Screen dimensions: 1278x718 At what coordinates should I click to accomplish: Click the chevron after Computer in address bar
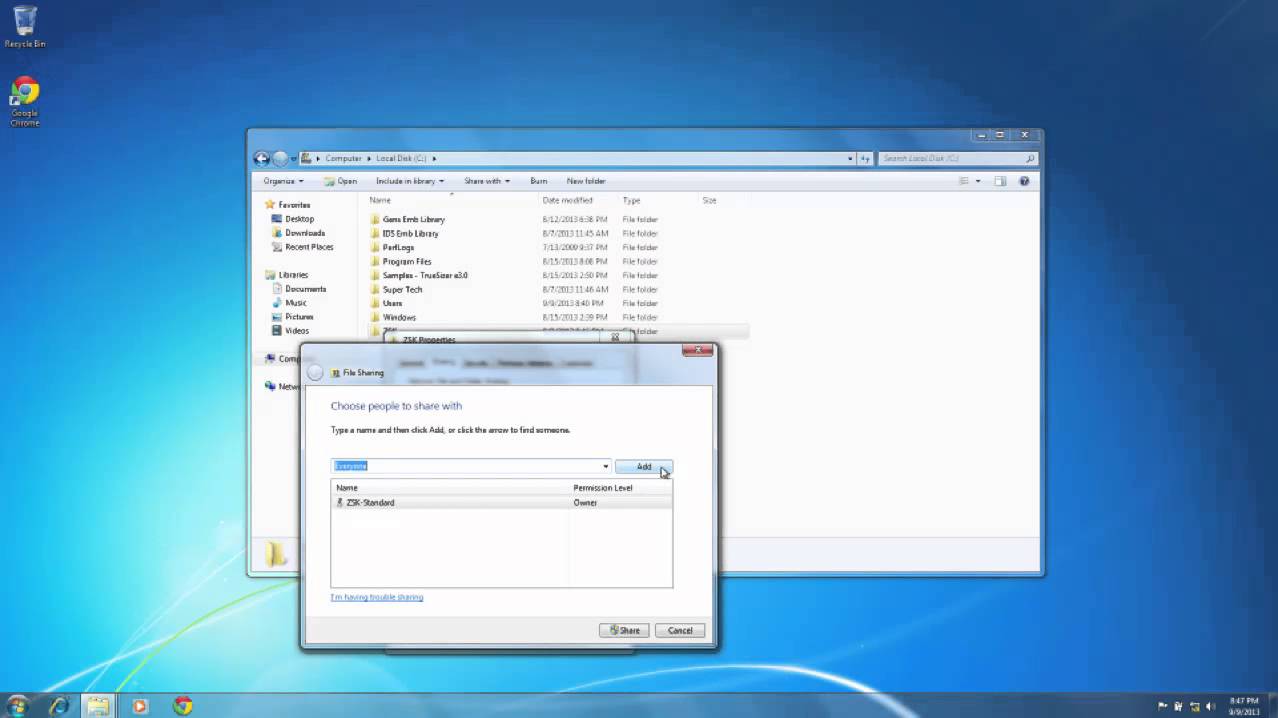tap(369, 158)
